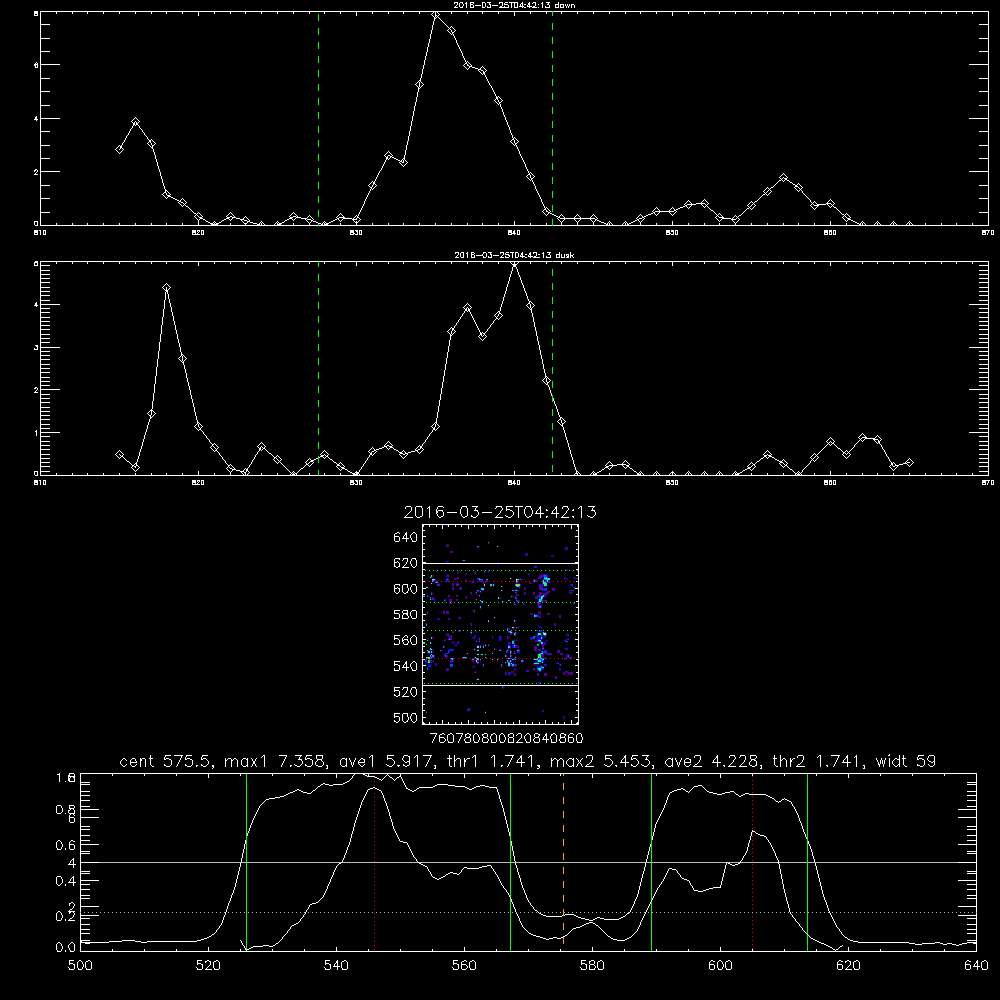The width and height of the screenshot is (1000, 1000).
Task: Select the 'widt 59' value
Action: click(906, 761)
